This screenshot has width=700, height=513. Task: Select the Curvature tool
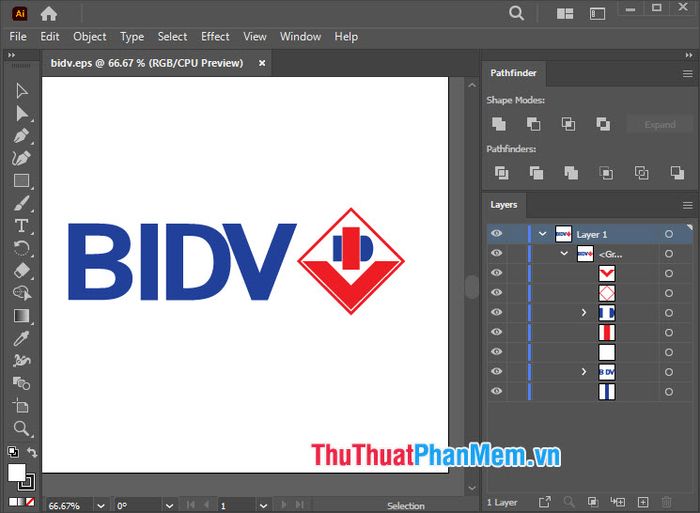point(21,158)
